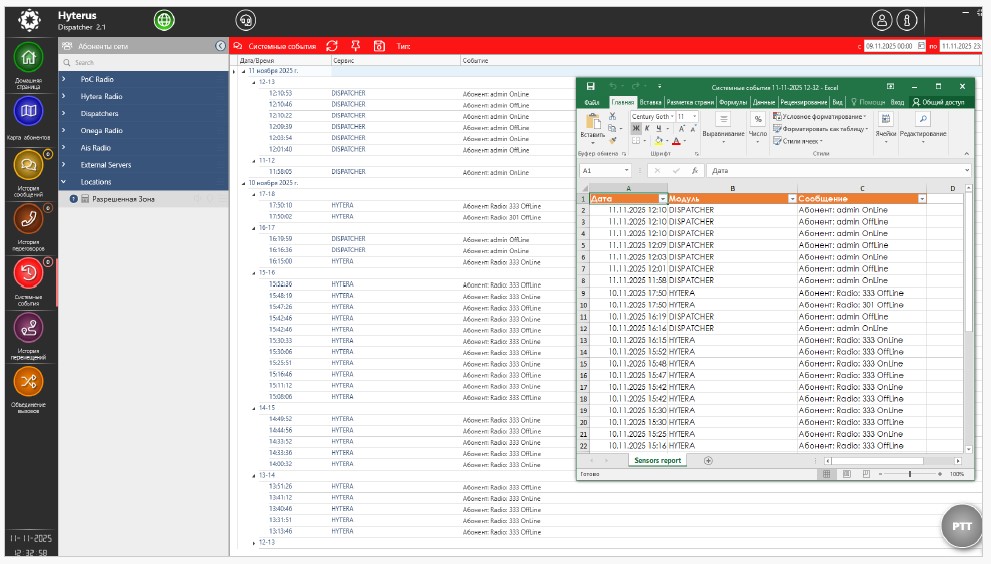The height and width of the screenshot is (564, 991).
Task: Collapse the Locations group
Action: 64,181
